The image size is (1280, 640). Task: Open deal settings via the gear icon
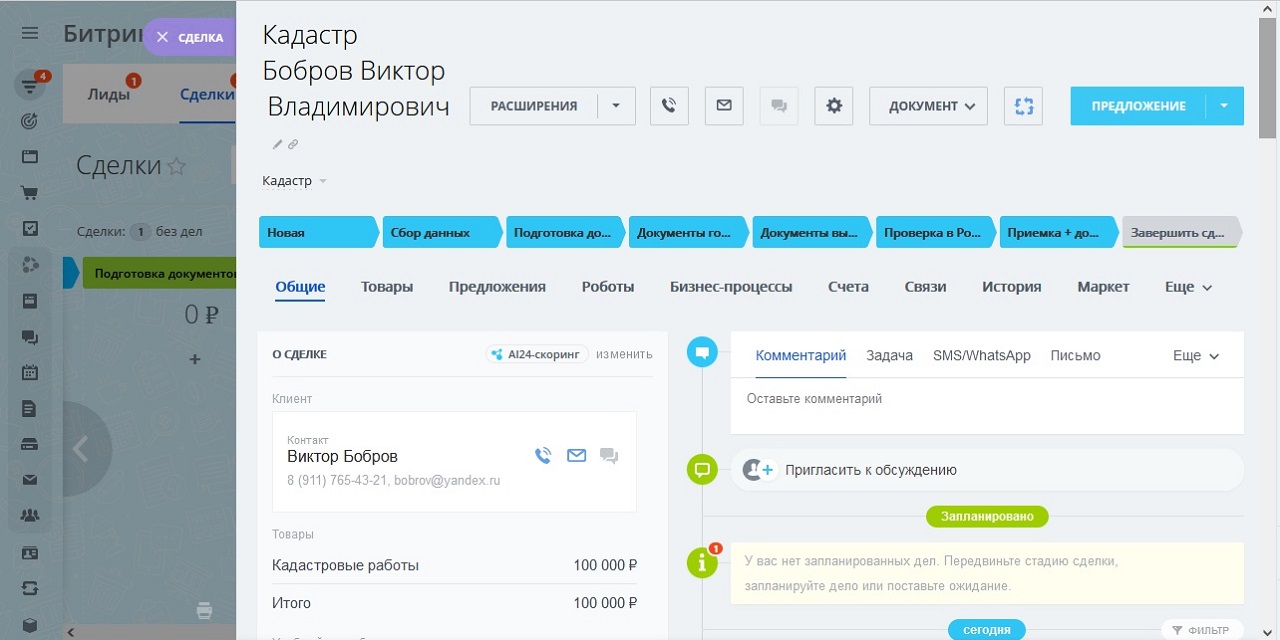tap(834, 106)
